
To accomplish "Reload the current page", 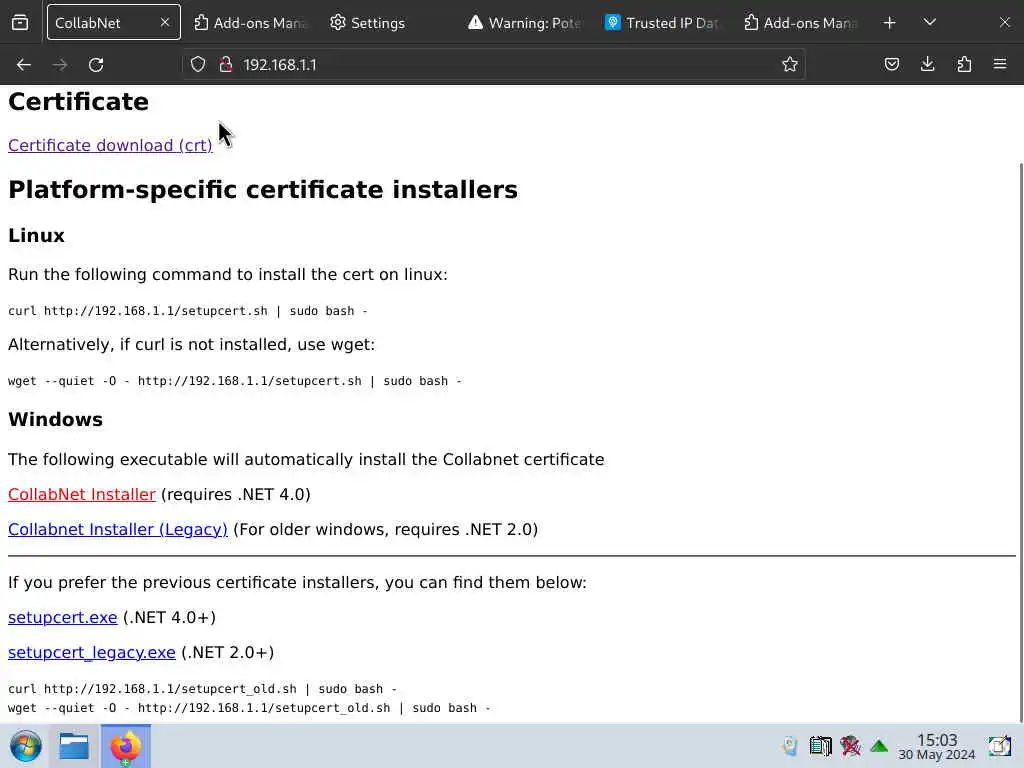I will pyautogui.click(x=96, y=65).
